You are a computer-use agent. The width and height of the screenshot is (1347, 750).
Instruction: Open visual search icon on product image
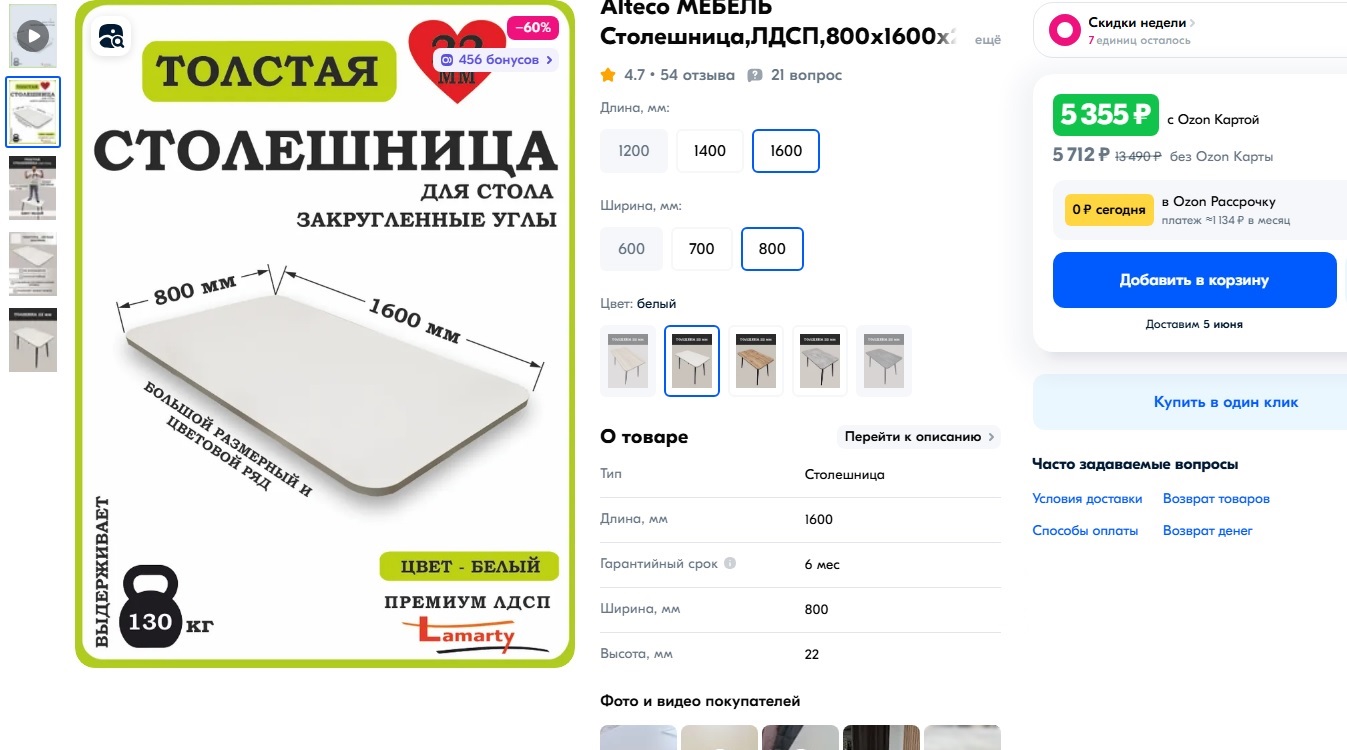(112, 37)
